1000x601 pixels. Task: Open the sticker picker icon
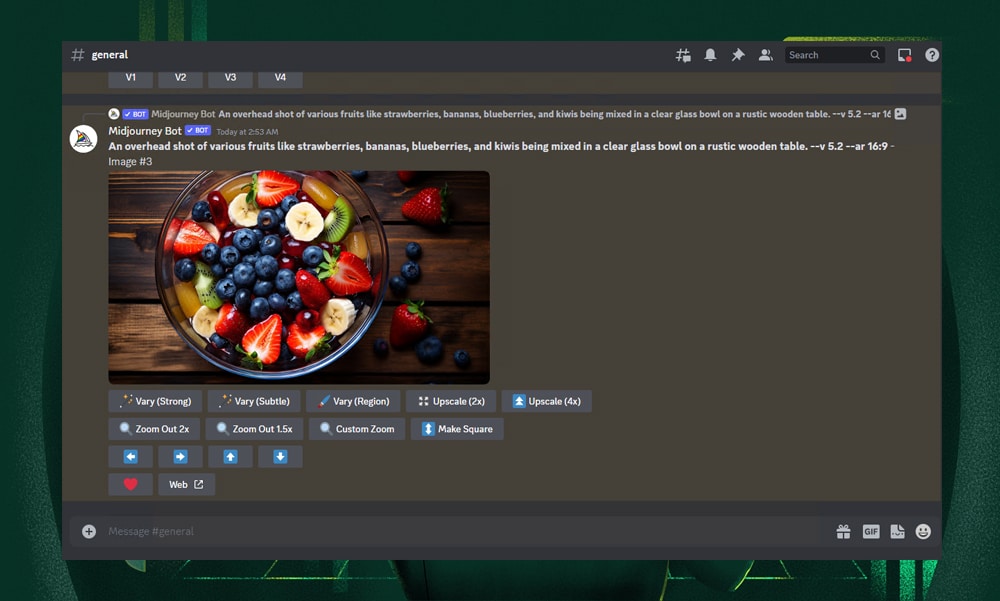(x=897, y=532)
